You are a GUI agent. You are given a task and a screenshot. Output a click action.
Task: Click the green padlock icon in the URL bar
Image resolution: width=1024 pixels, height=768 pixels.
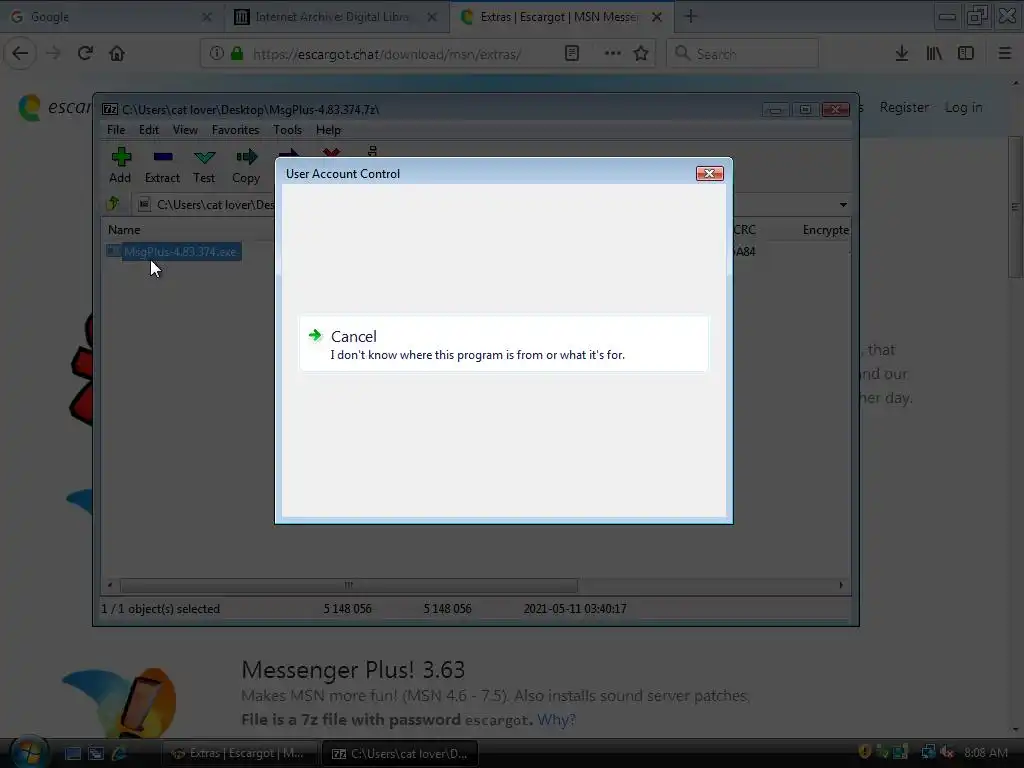point(237,54)
